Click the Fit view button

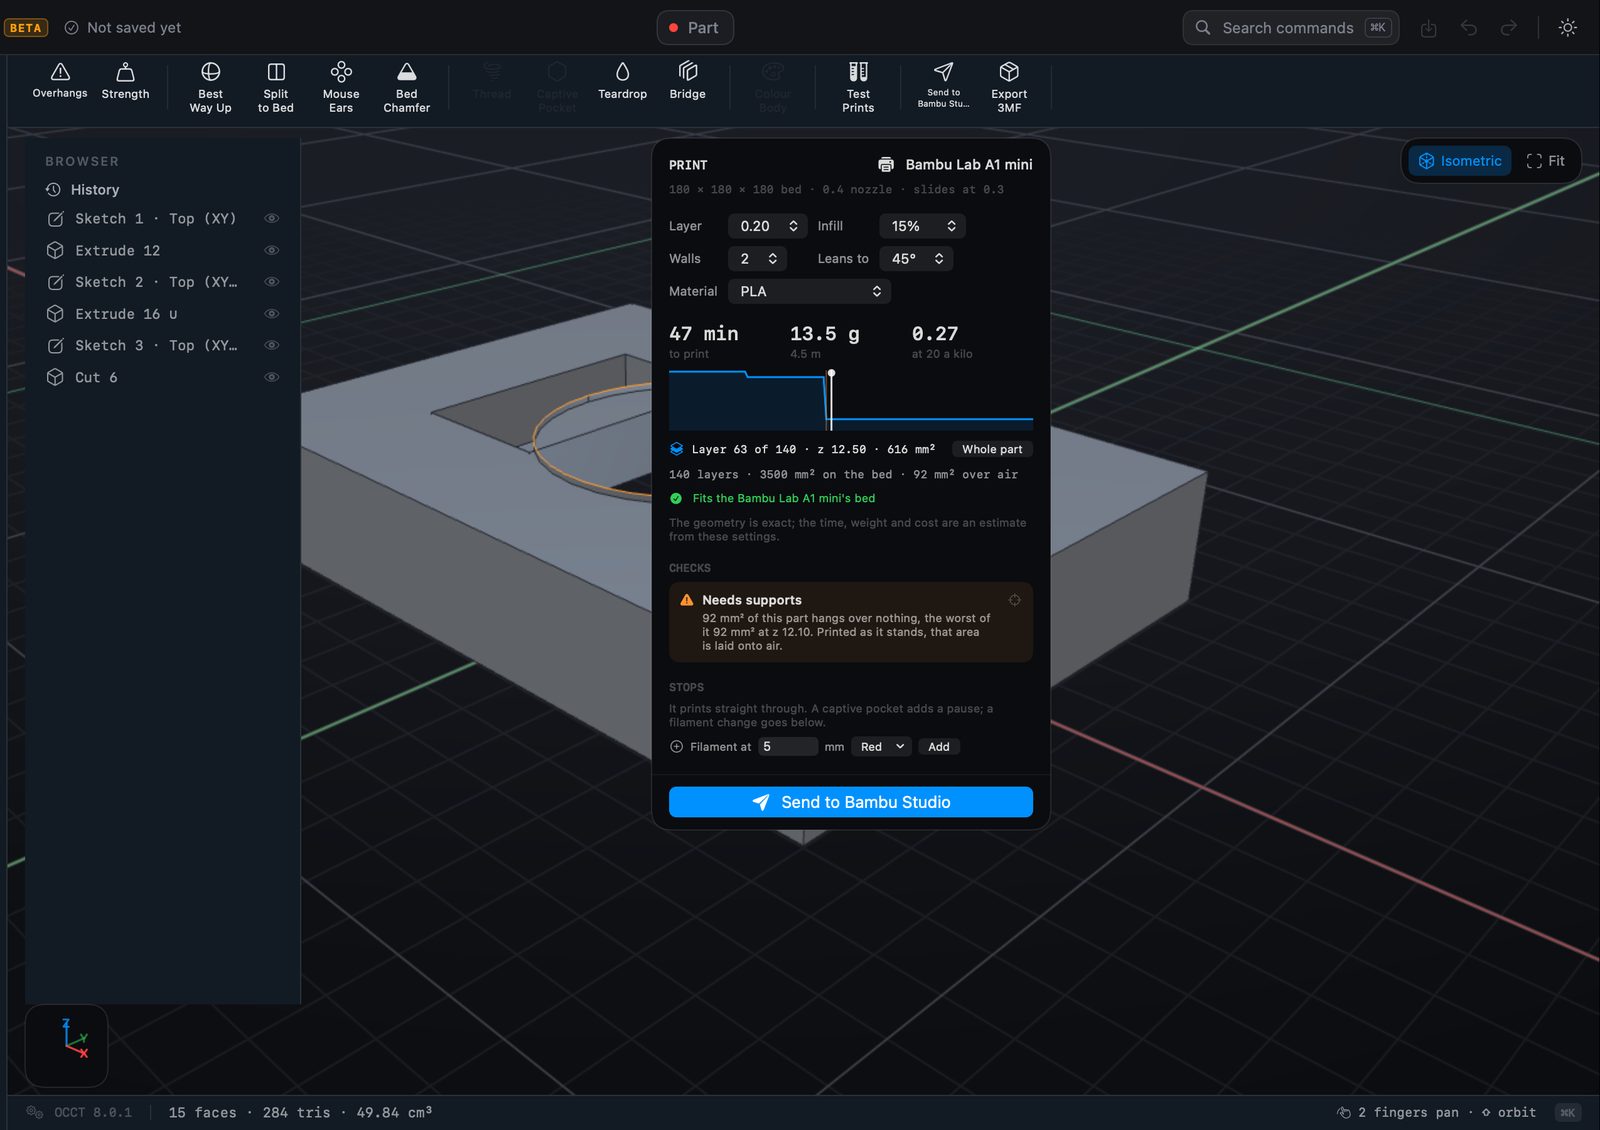[x=1545, y=161]
